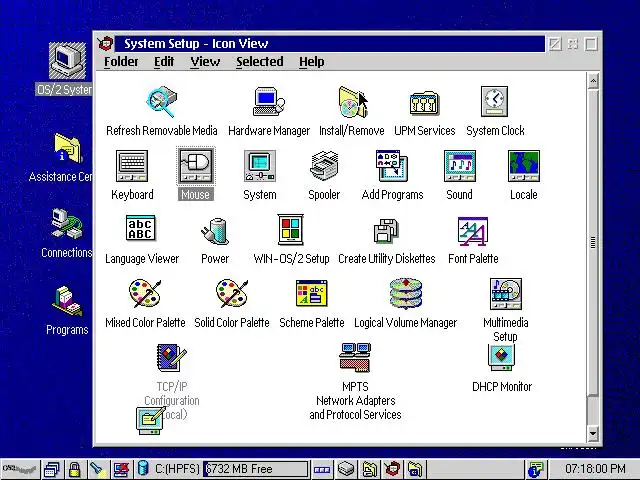Click the C:(HPFS) drive label
This screenshot has height=480, width=640.
pos(177,469)
